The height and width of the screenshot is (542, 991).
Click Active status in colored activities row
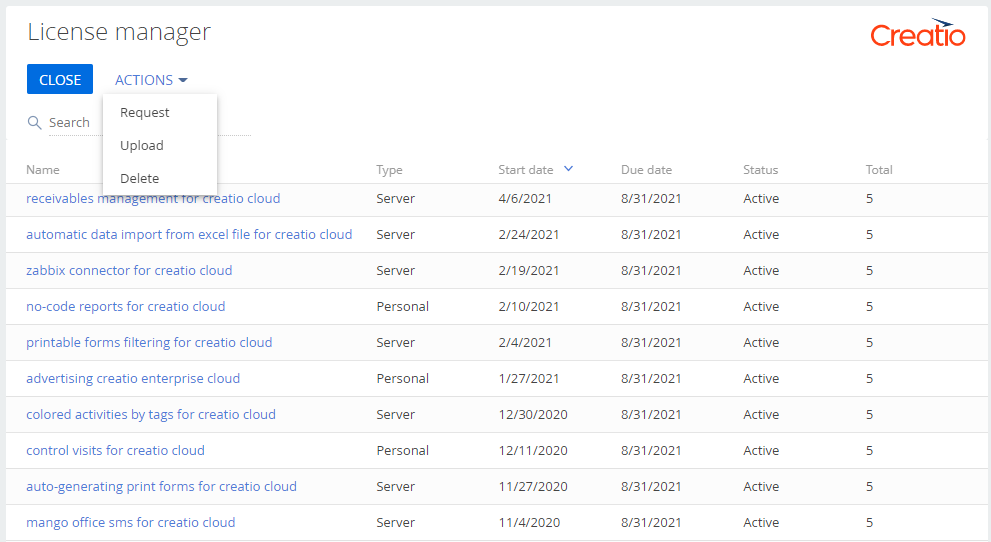(x=761, y=414)
